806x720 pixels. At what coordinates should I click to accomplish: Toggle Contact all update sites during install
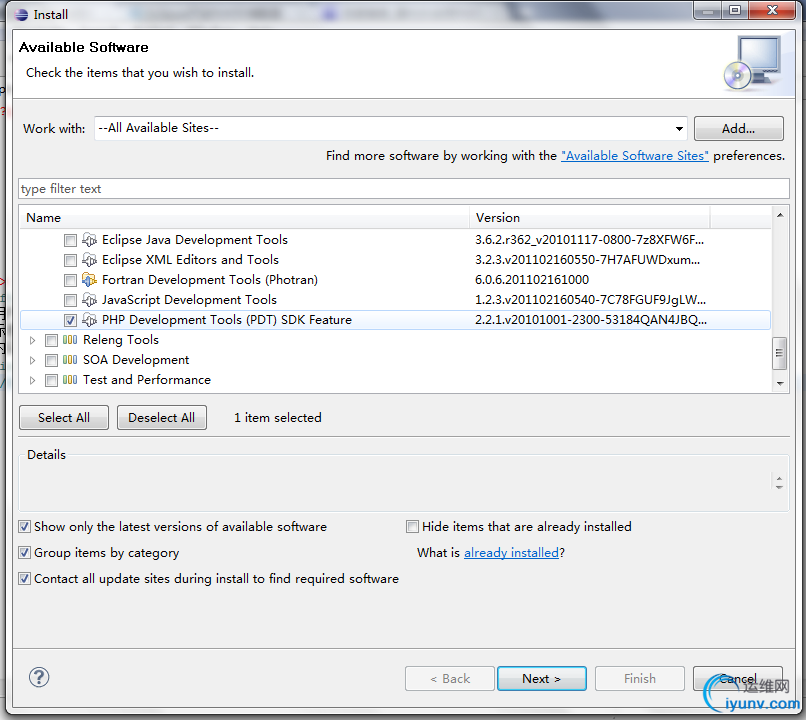point(24,579)
